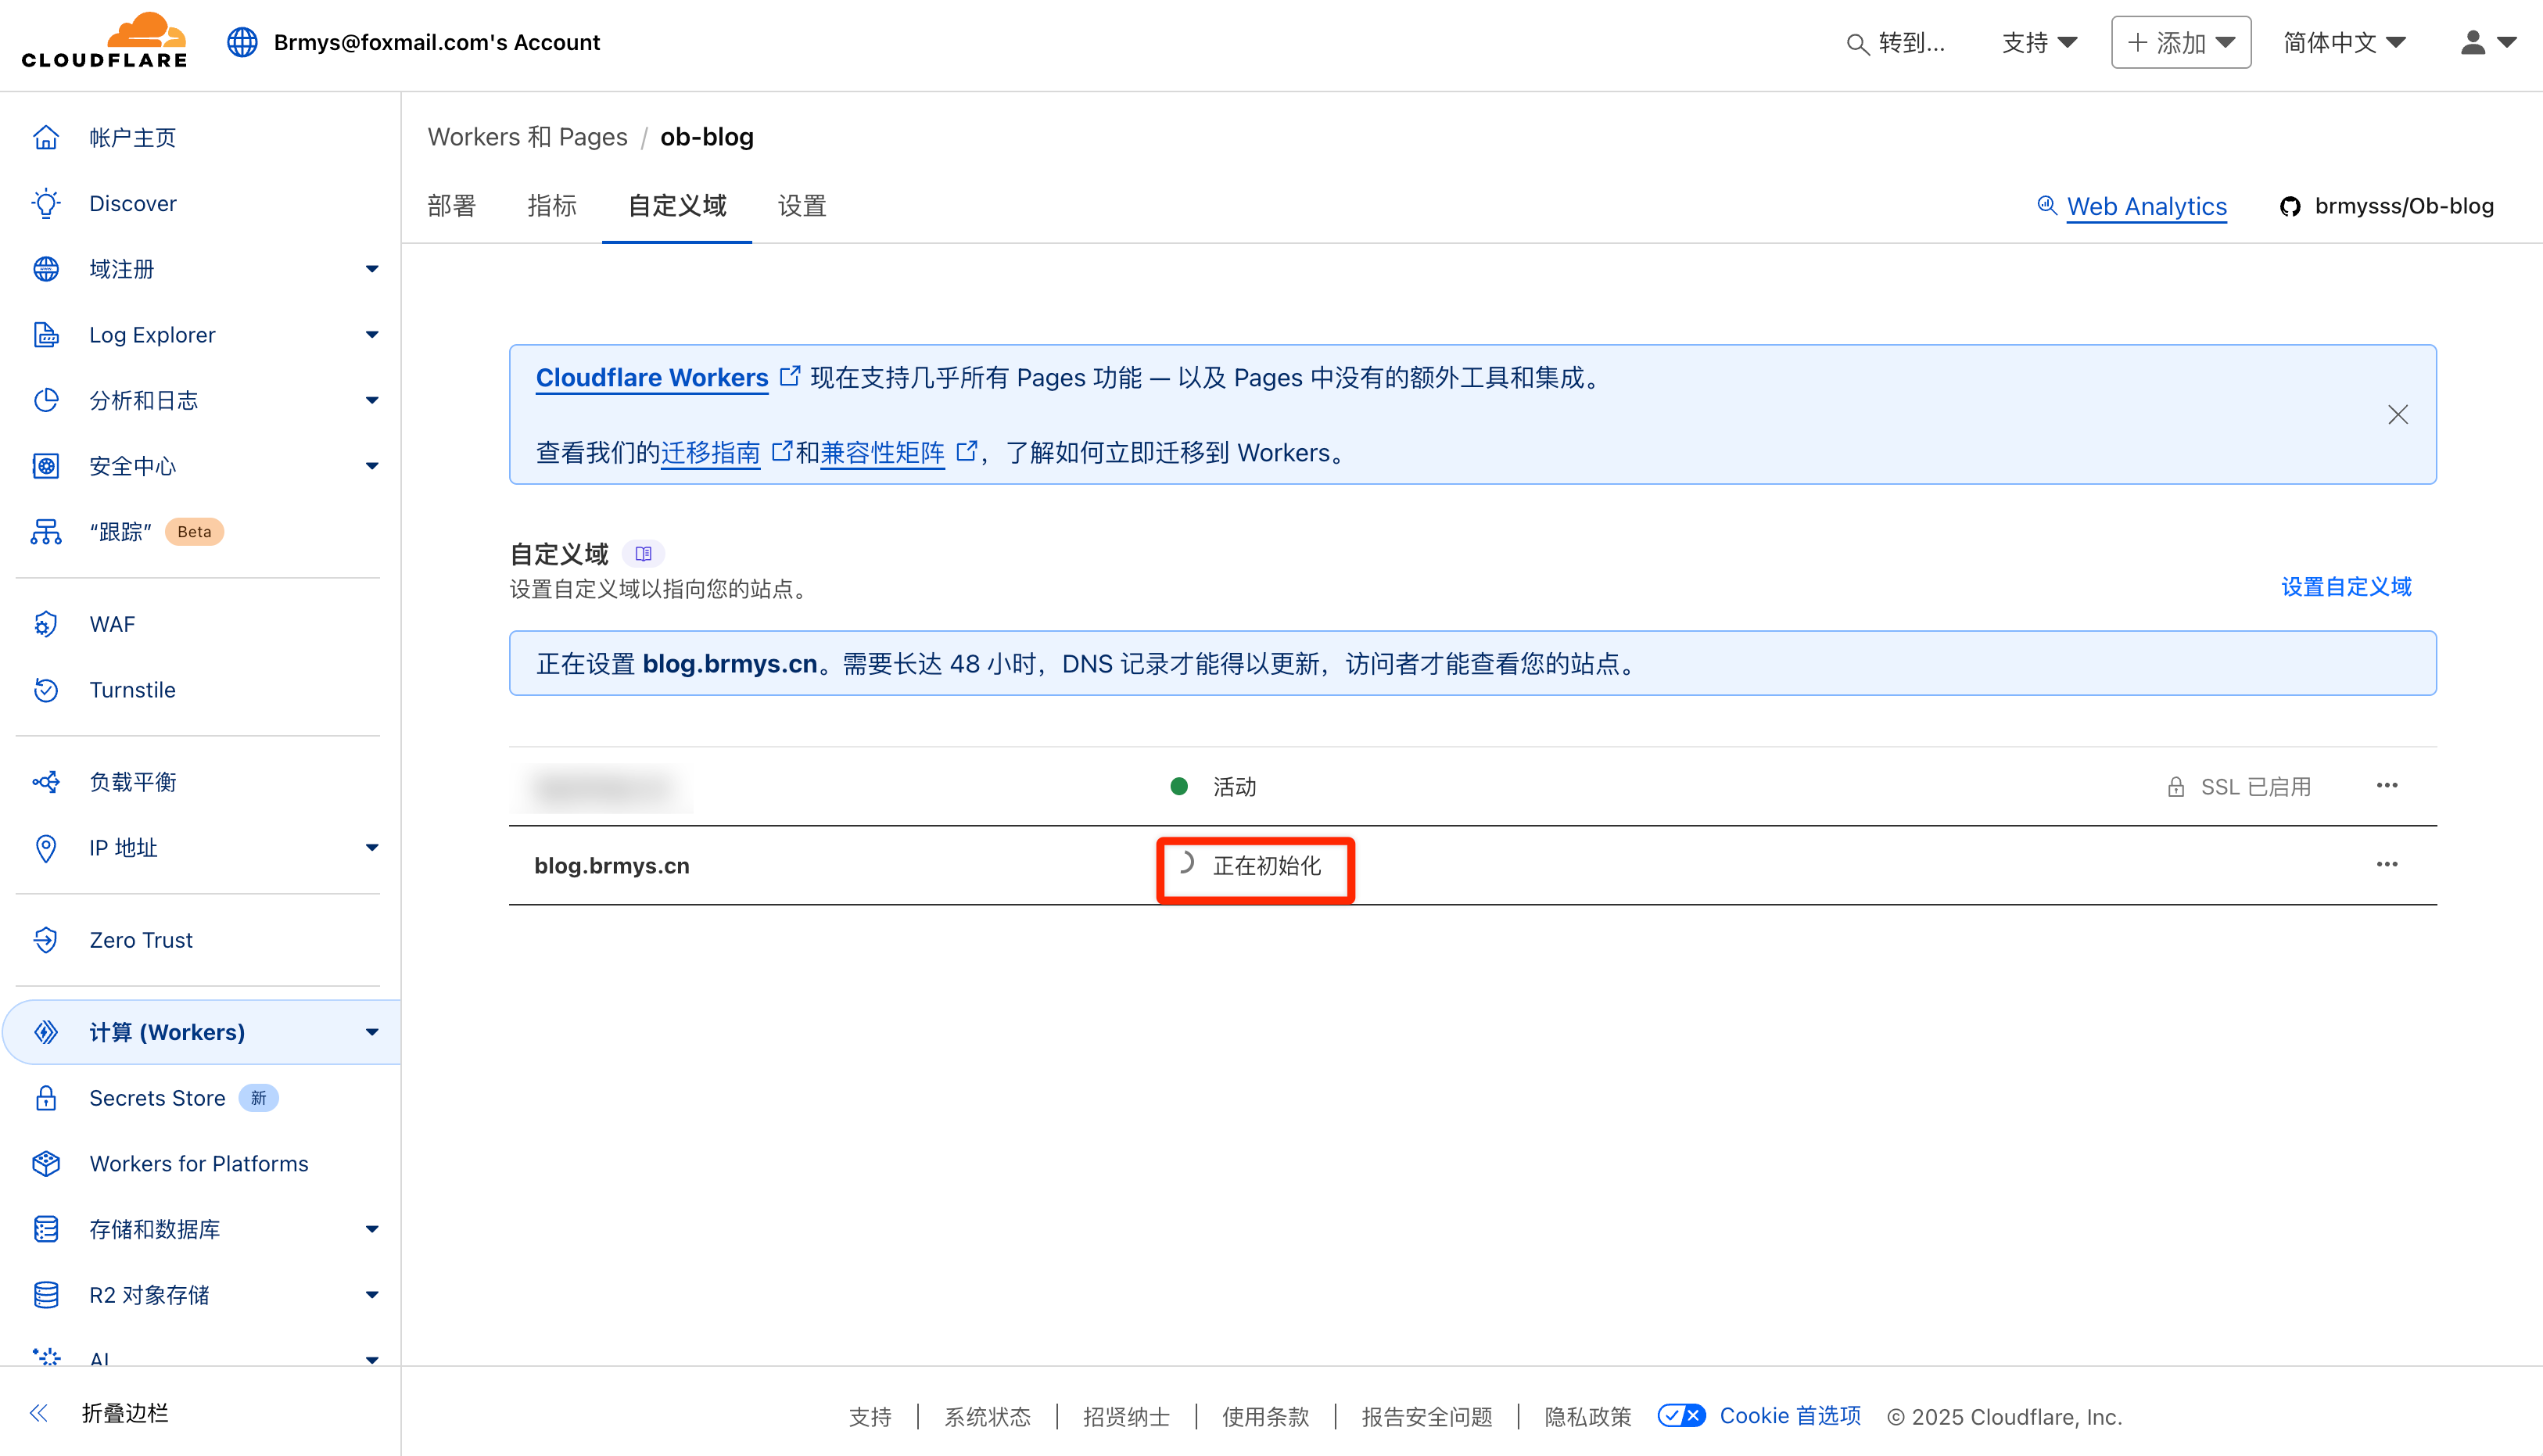2543x1456 pixels.
Task: Expand the 存储和数据库 sidebar section
Action: click(372, 1229)
